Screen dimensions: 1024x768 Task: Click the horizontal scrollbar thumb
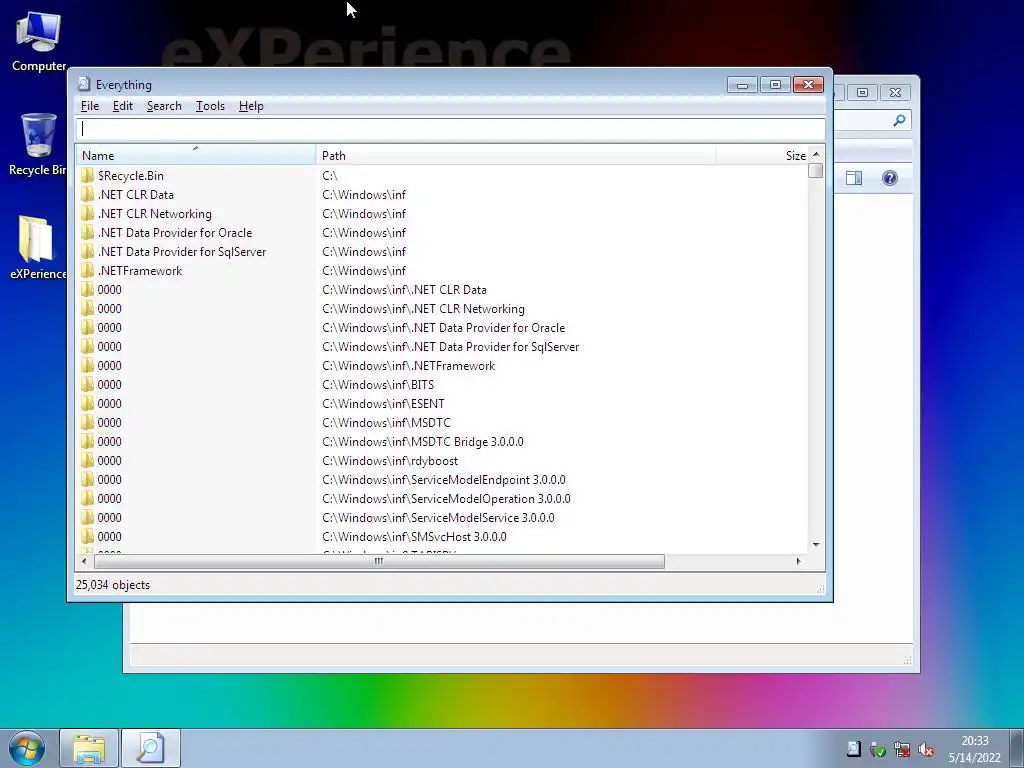tap(379, 561)
